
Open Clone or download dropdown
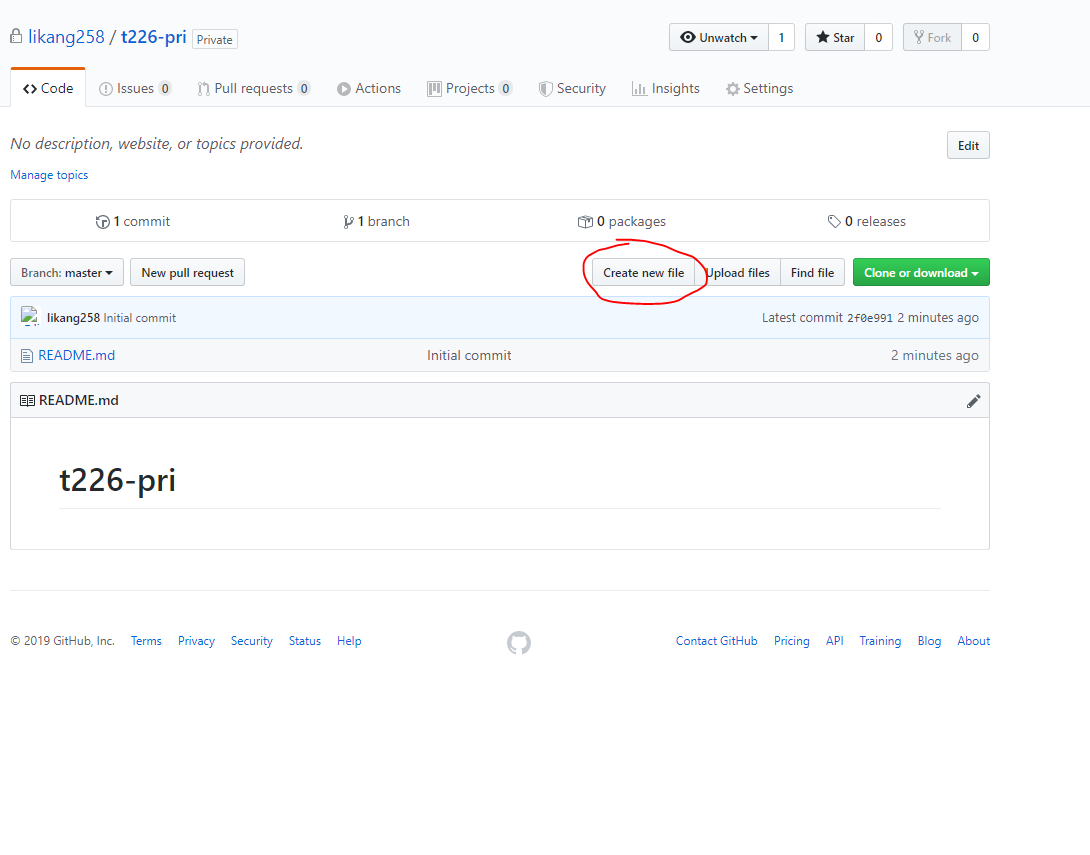tap(921, 272)
